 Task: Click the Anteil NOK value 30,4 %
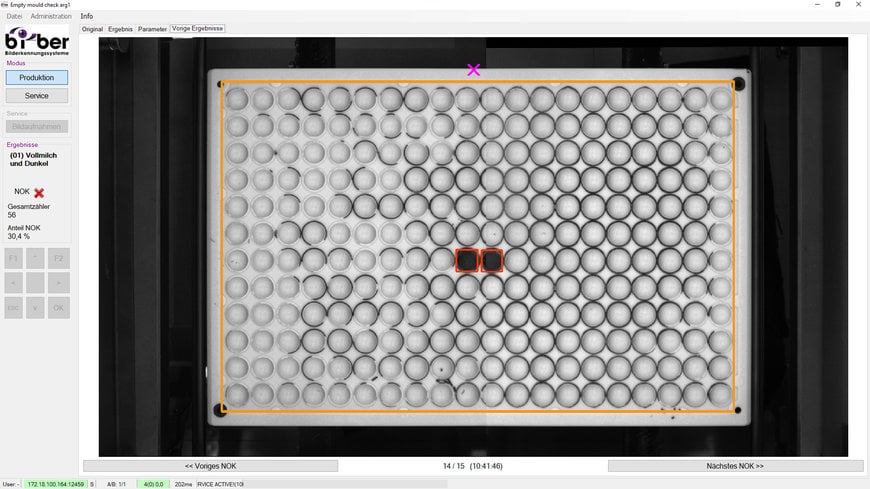coord(18,236)
